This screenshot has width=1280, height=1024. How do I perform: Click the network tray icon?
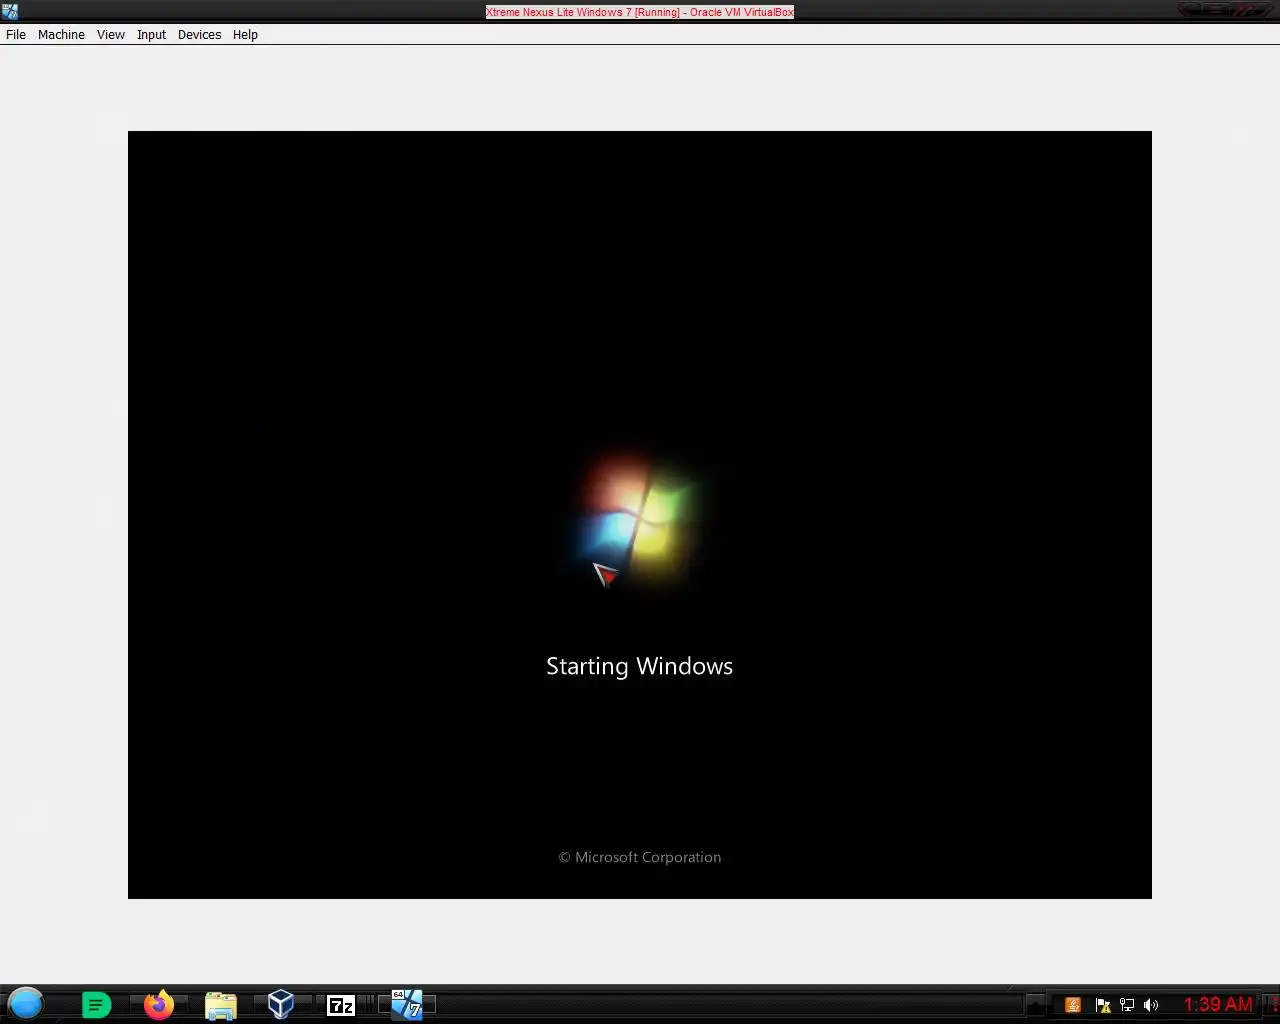(1127, 1005)
